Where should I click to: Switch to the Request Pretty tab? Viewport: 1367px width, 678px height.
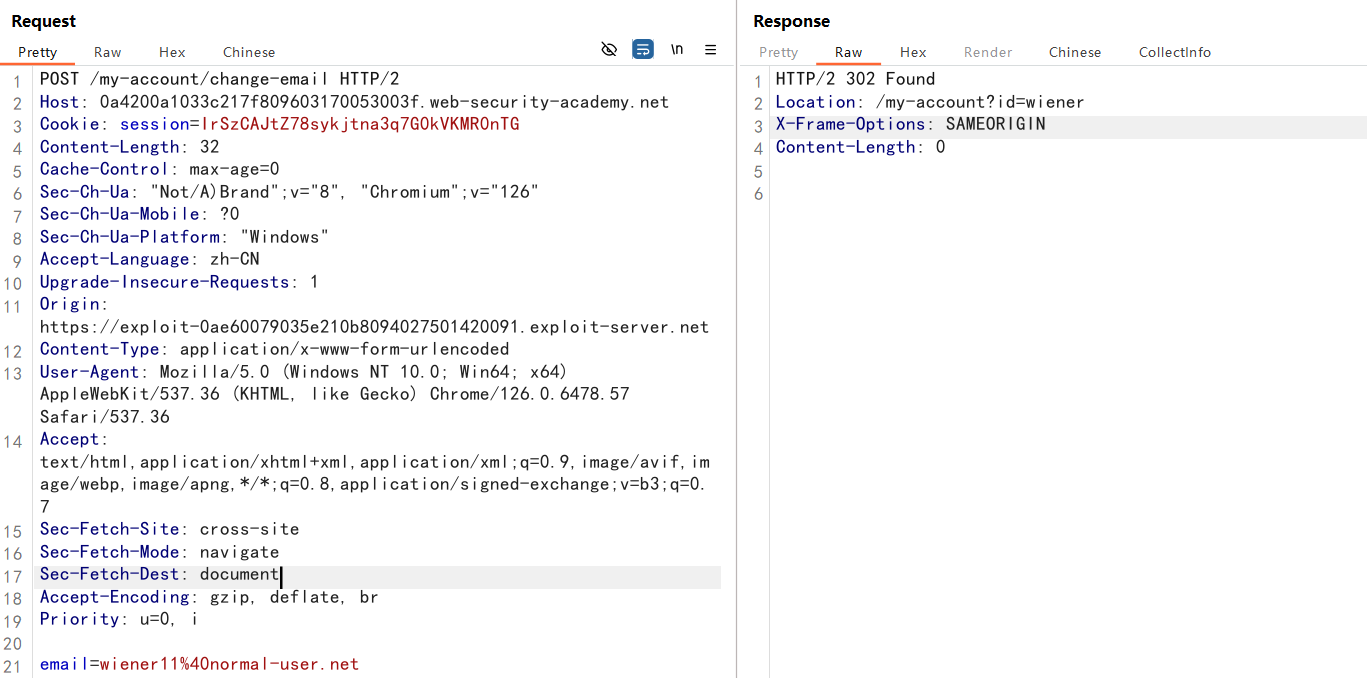coord(38,52)
